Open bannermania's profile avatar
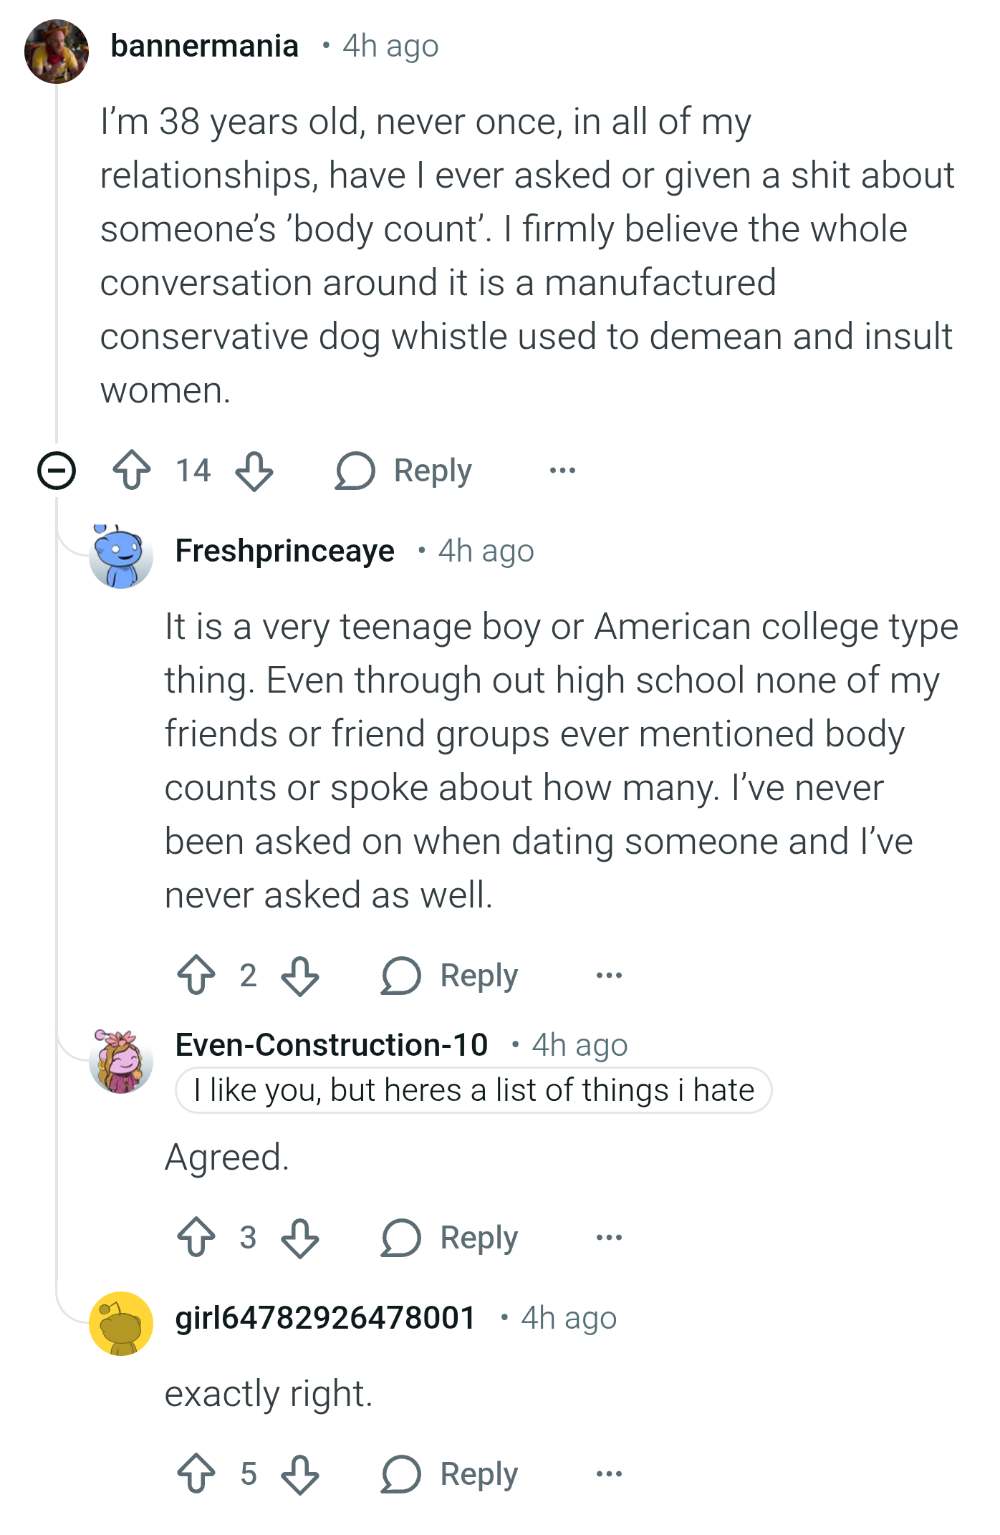This screenshot has width=1000, height=1535. pyautogui.click(x=57, y=51)
